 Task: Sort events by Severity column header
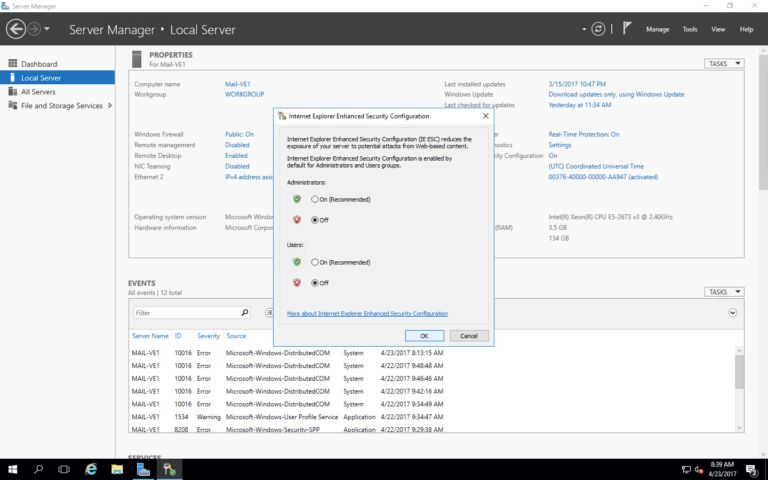click(x=208, y=336)
